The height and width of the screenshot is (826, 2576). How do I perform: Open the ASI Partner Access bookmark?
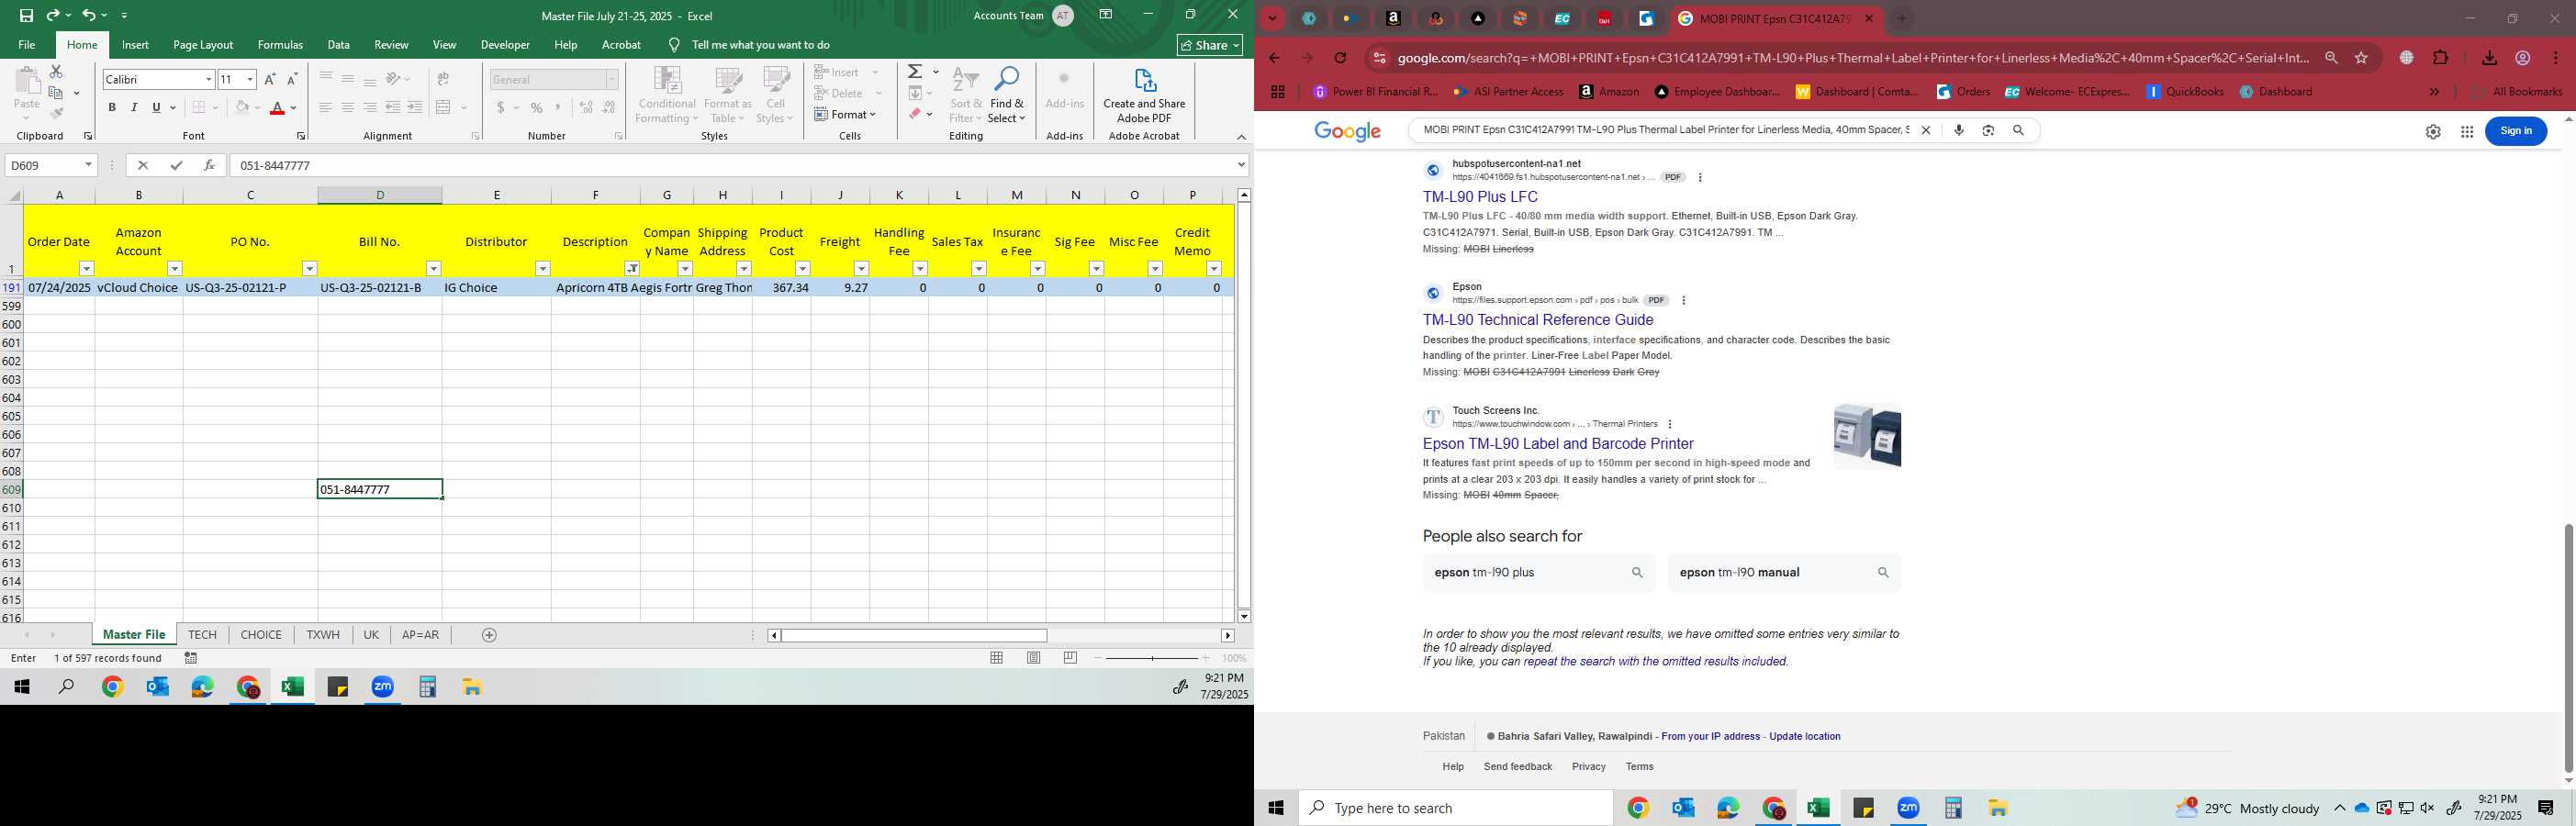(1508, 91)
